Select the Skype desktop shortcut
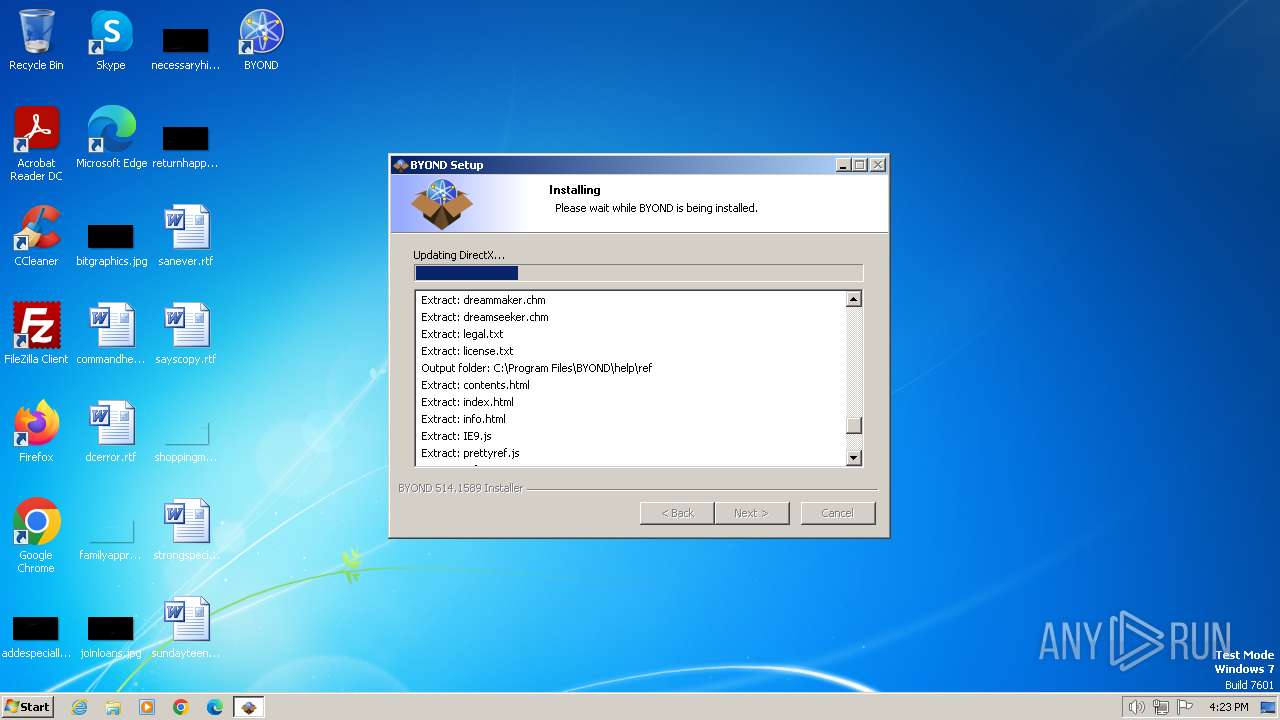Image resolution: width=1280 pixels, height=720 pixels. click(x=111, y=41)
